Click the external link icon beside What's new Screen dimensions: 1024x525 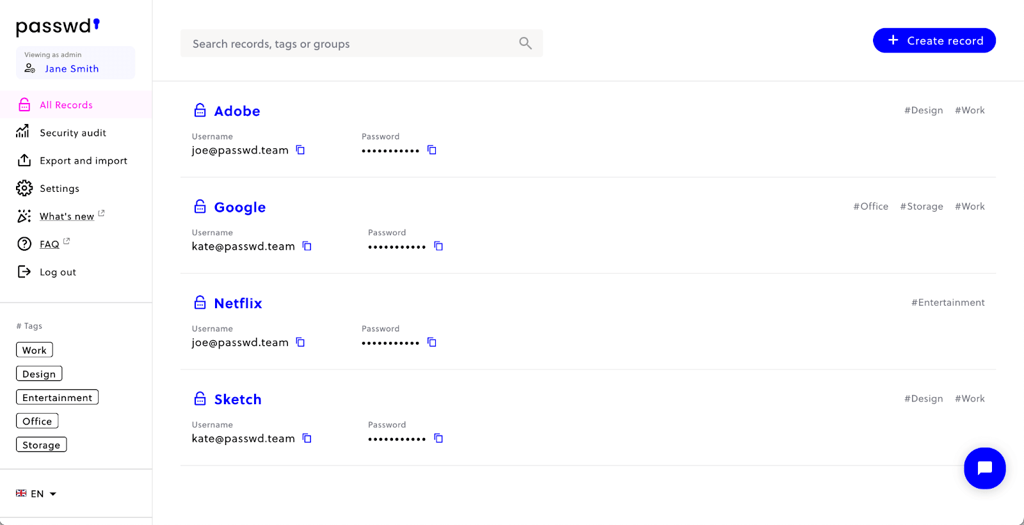[x=101, y=213]
